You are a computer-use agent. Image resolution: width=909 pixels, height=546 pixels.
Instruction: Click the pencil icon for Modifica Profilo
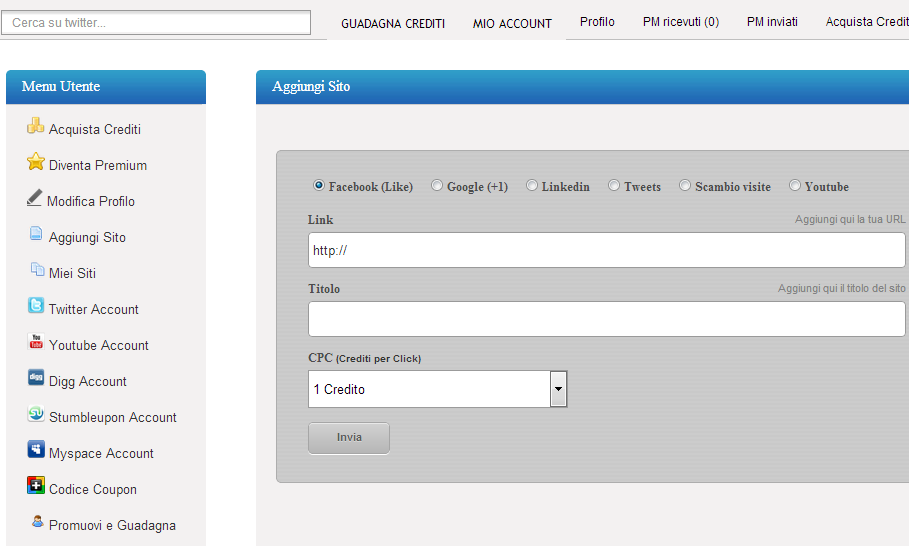[34, 198]
